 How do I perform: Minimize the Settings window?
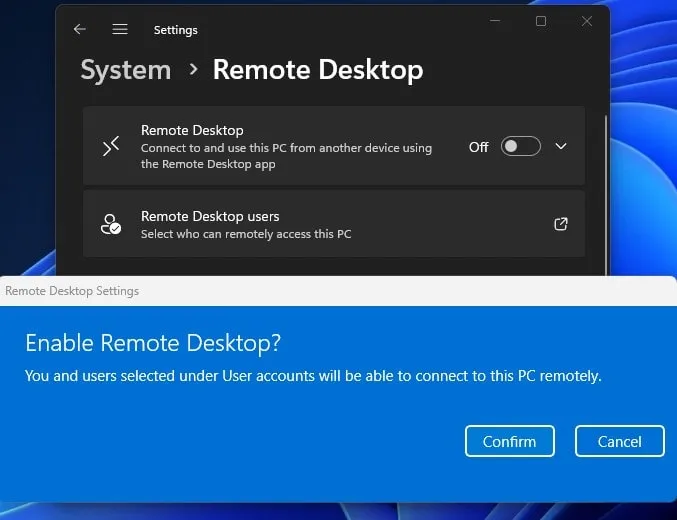495,21
